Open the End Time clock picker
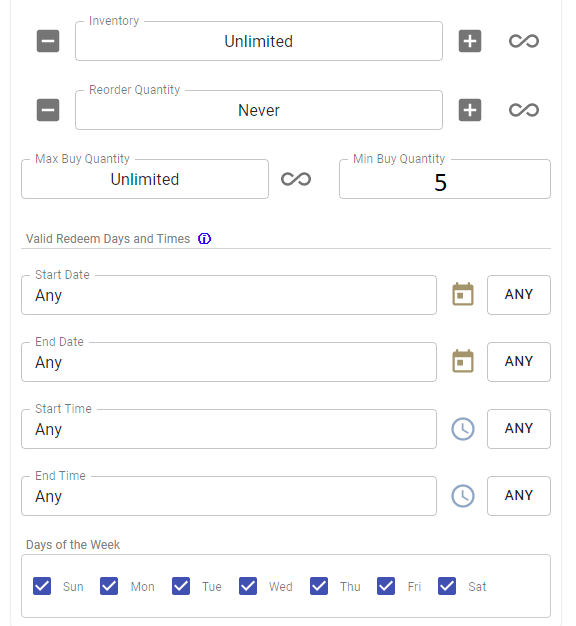This screenshot has width=576, height=626. point(463,496)
